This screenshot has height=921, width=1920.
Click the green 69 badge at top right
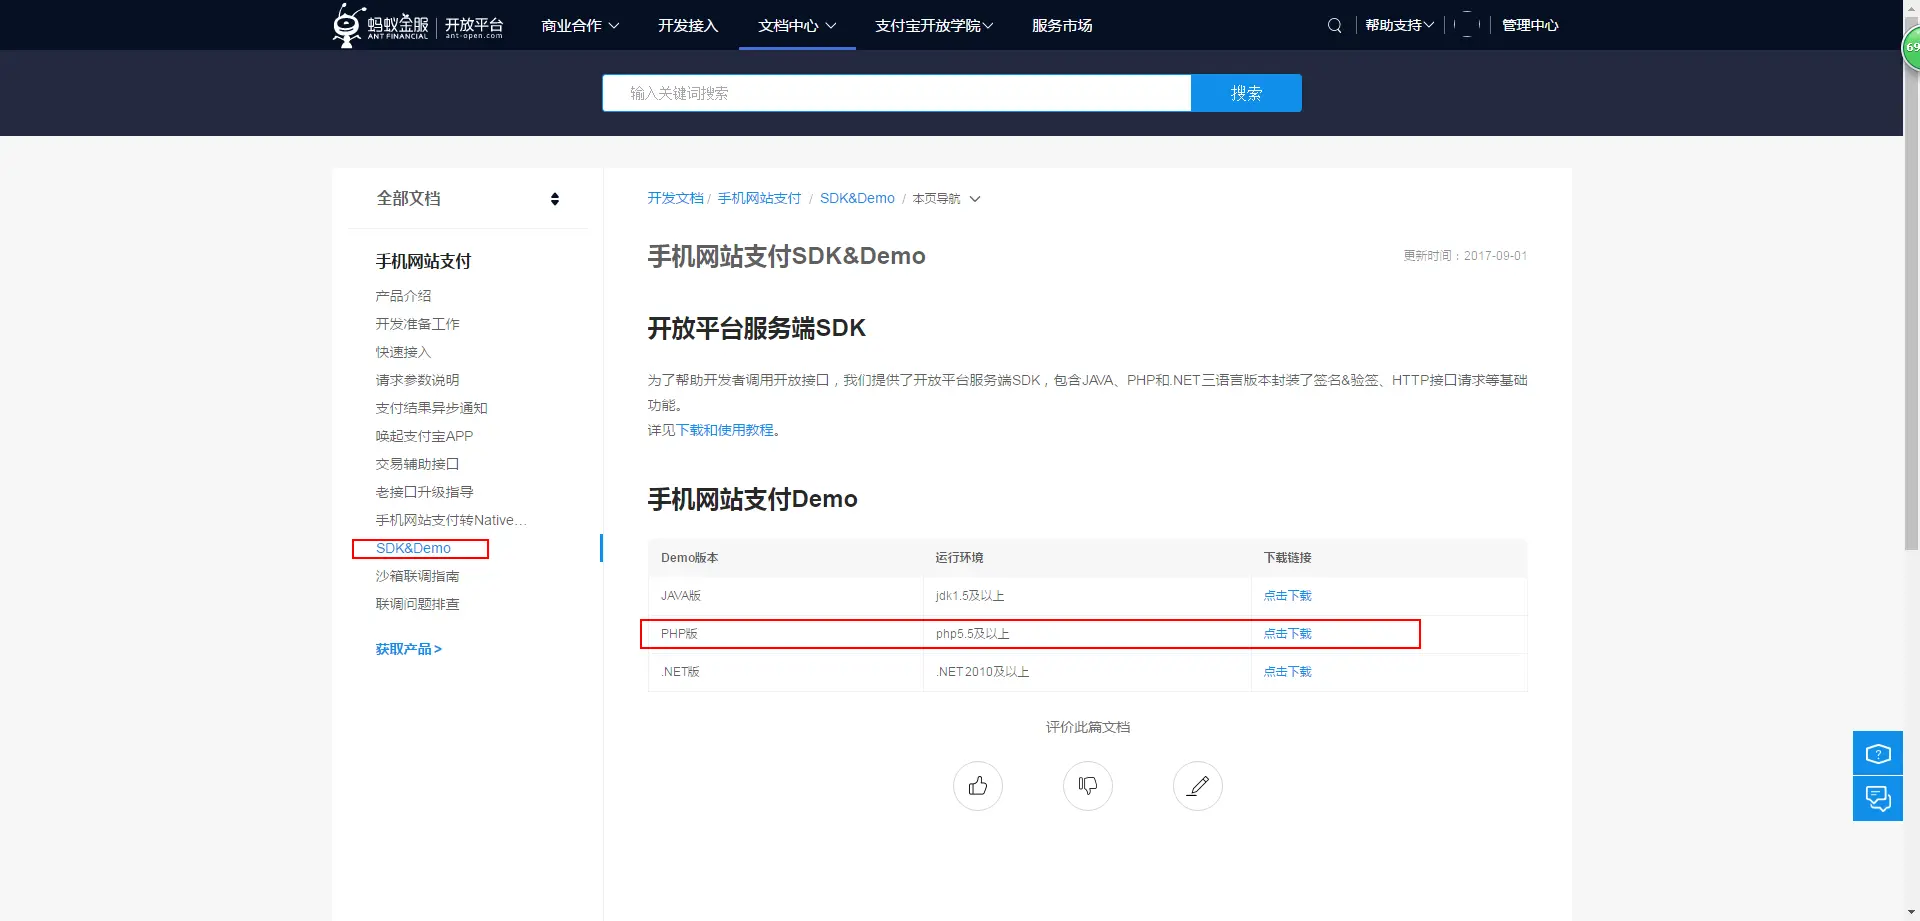pyautogui.click(x=1911, y=47)
